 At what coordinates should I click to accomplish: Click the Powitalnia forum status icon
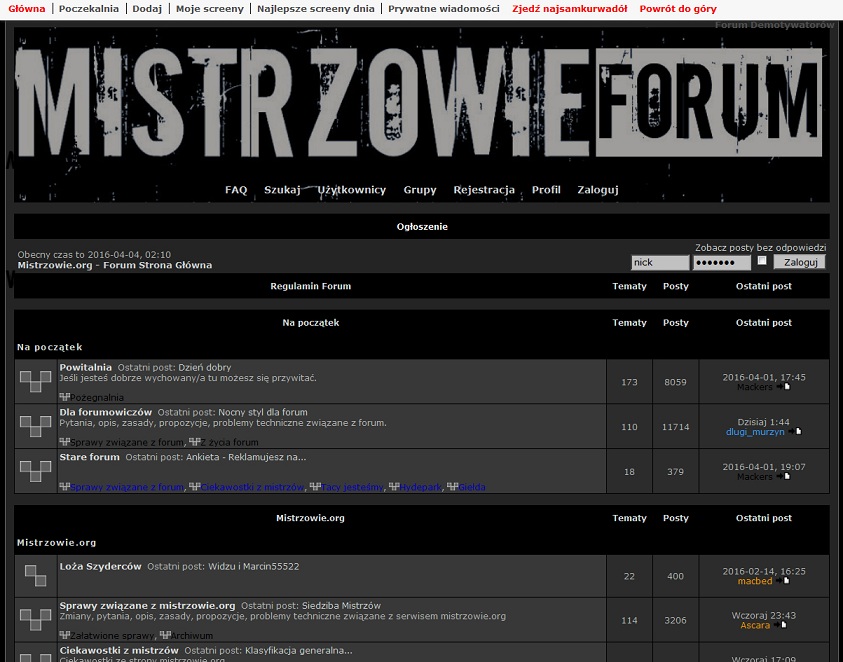tap(35, 381)
